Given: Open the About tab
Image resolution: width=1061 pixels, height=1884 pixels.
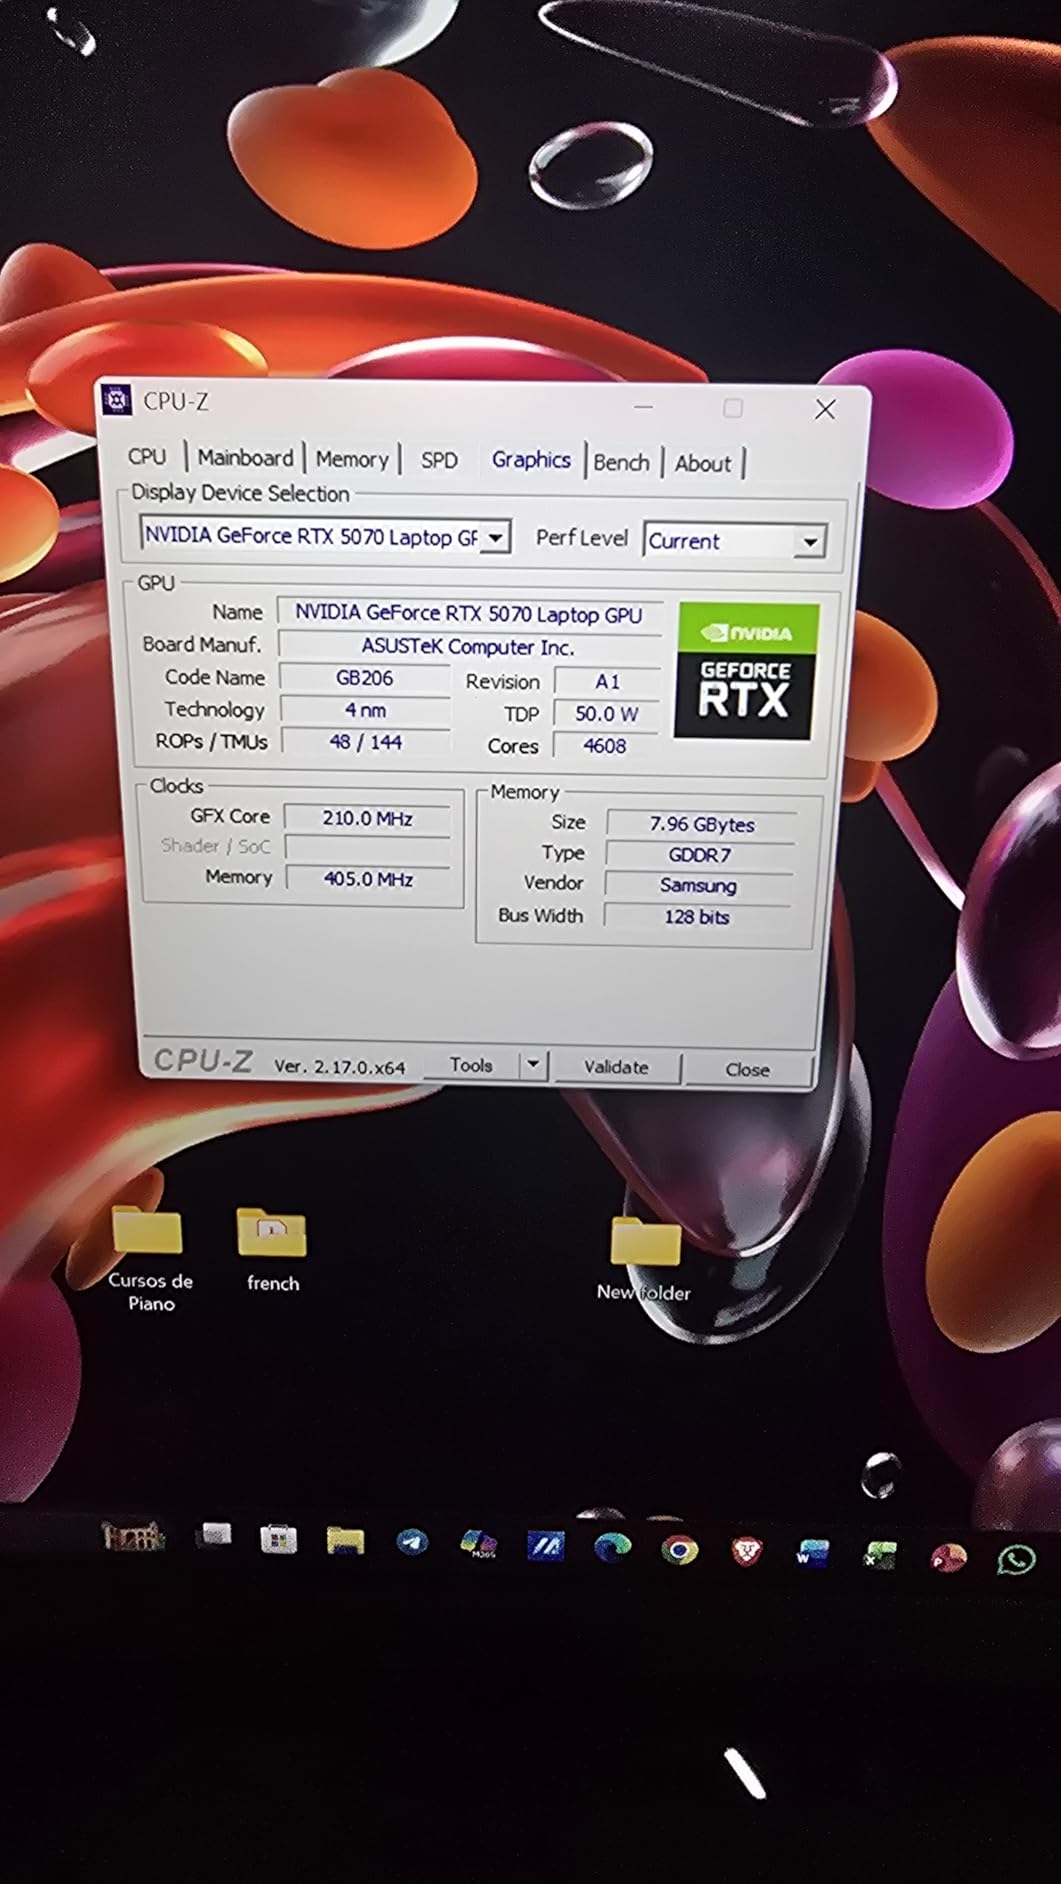Looking at the screenshot, I should click(702, 464).
